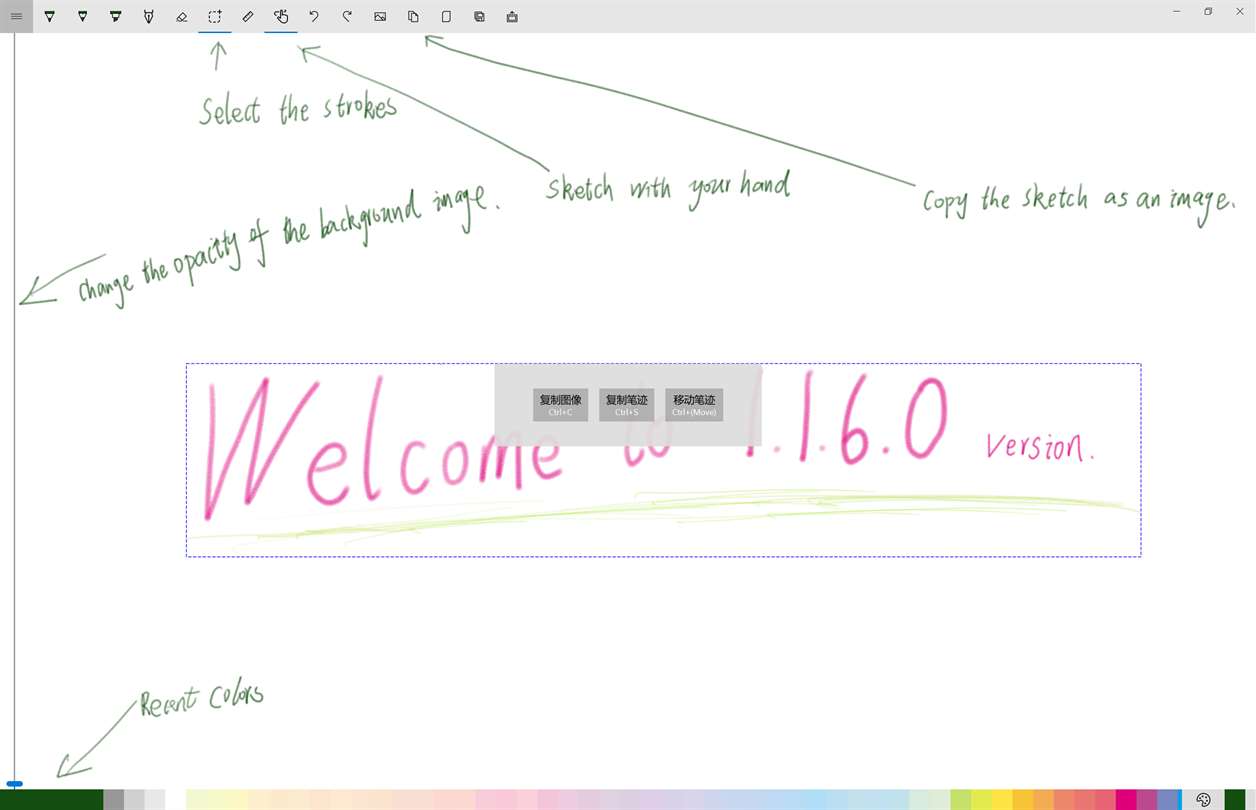Screen dimensions: 1256x810
Task: Share the sketch
Action: (512, 16)
